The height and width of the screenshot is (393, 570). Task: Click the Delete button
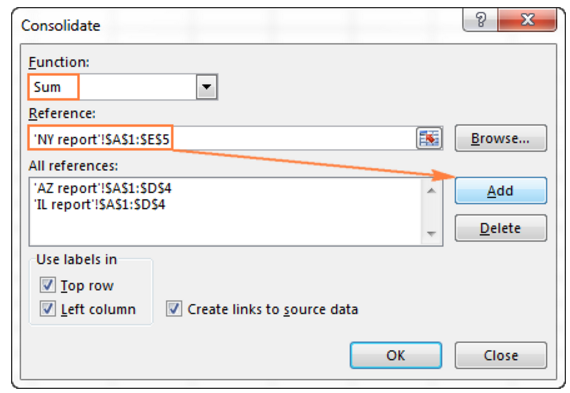pyautogui.click(x=501, y=228)
